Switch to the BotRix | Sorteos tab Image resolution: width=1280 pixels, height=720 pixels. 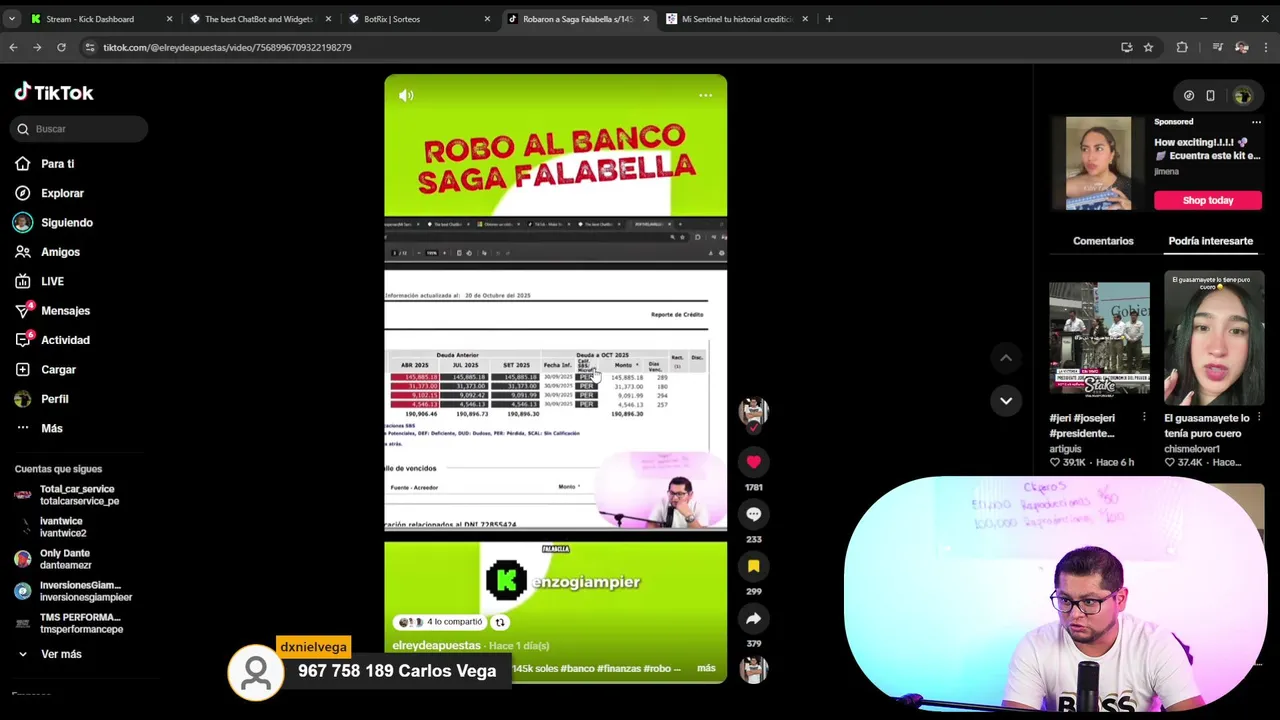(418, 19)
